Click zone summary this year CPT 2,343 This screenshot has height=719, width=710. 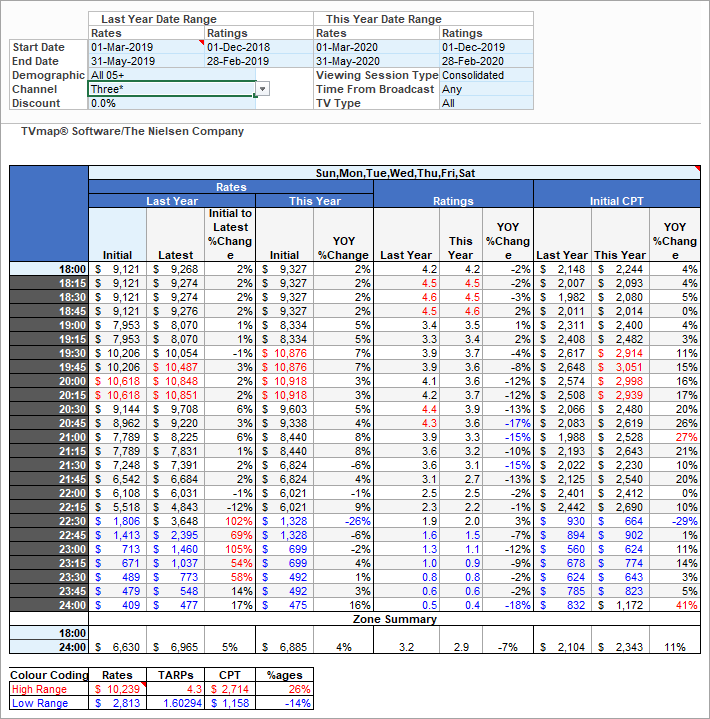tap(620, 647)
